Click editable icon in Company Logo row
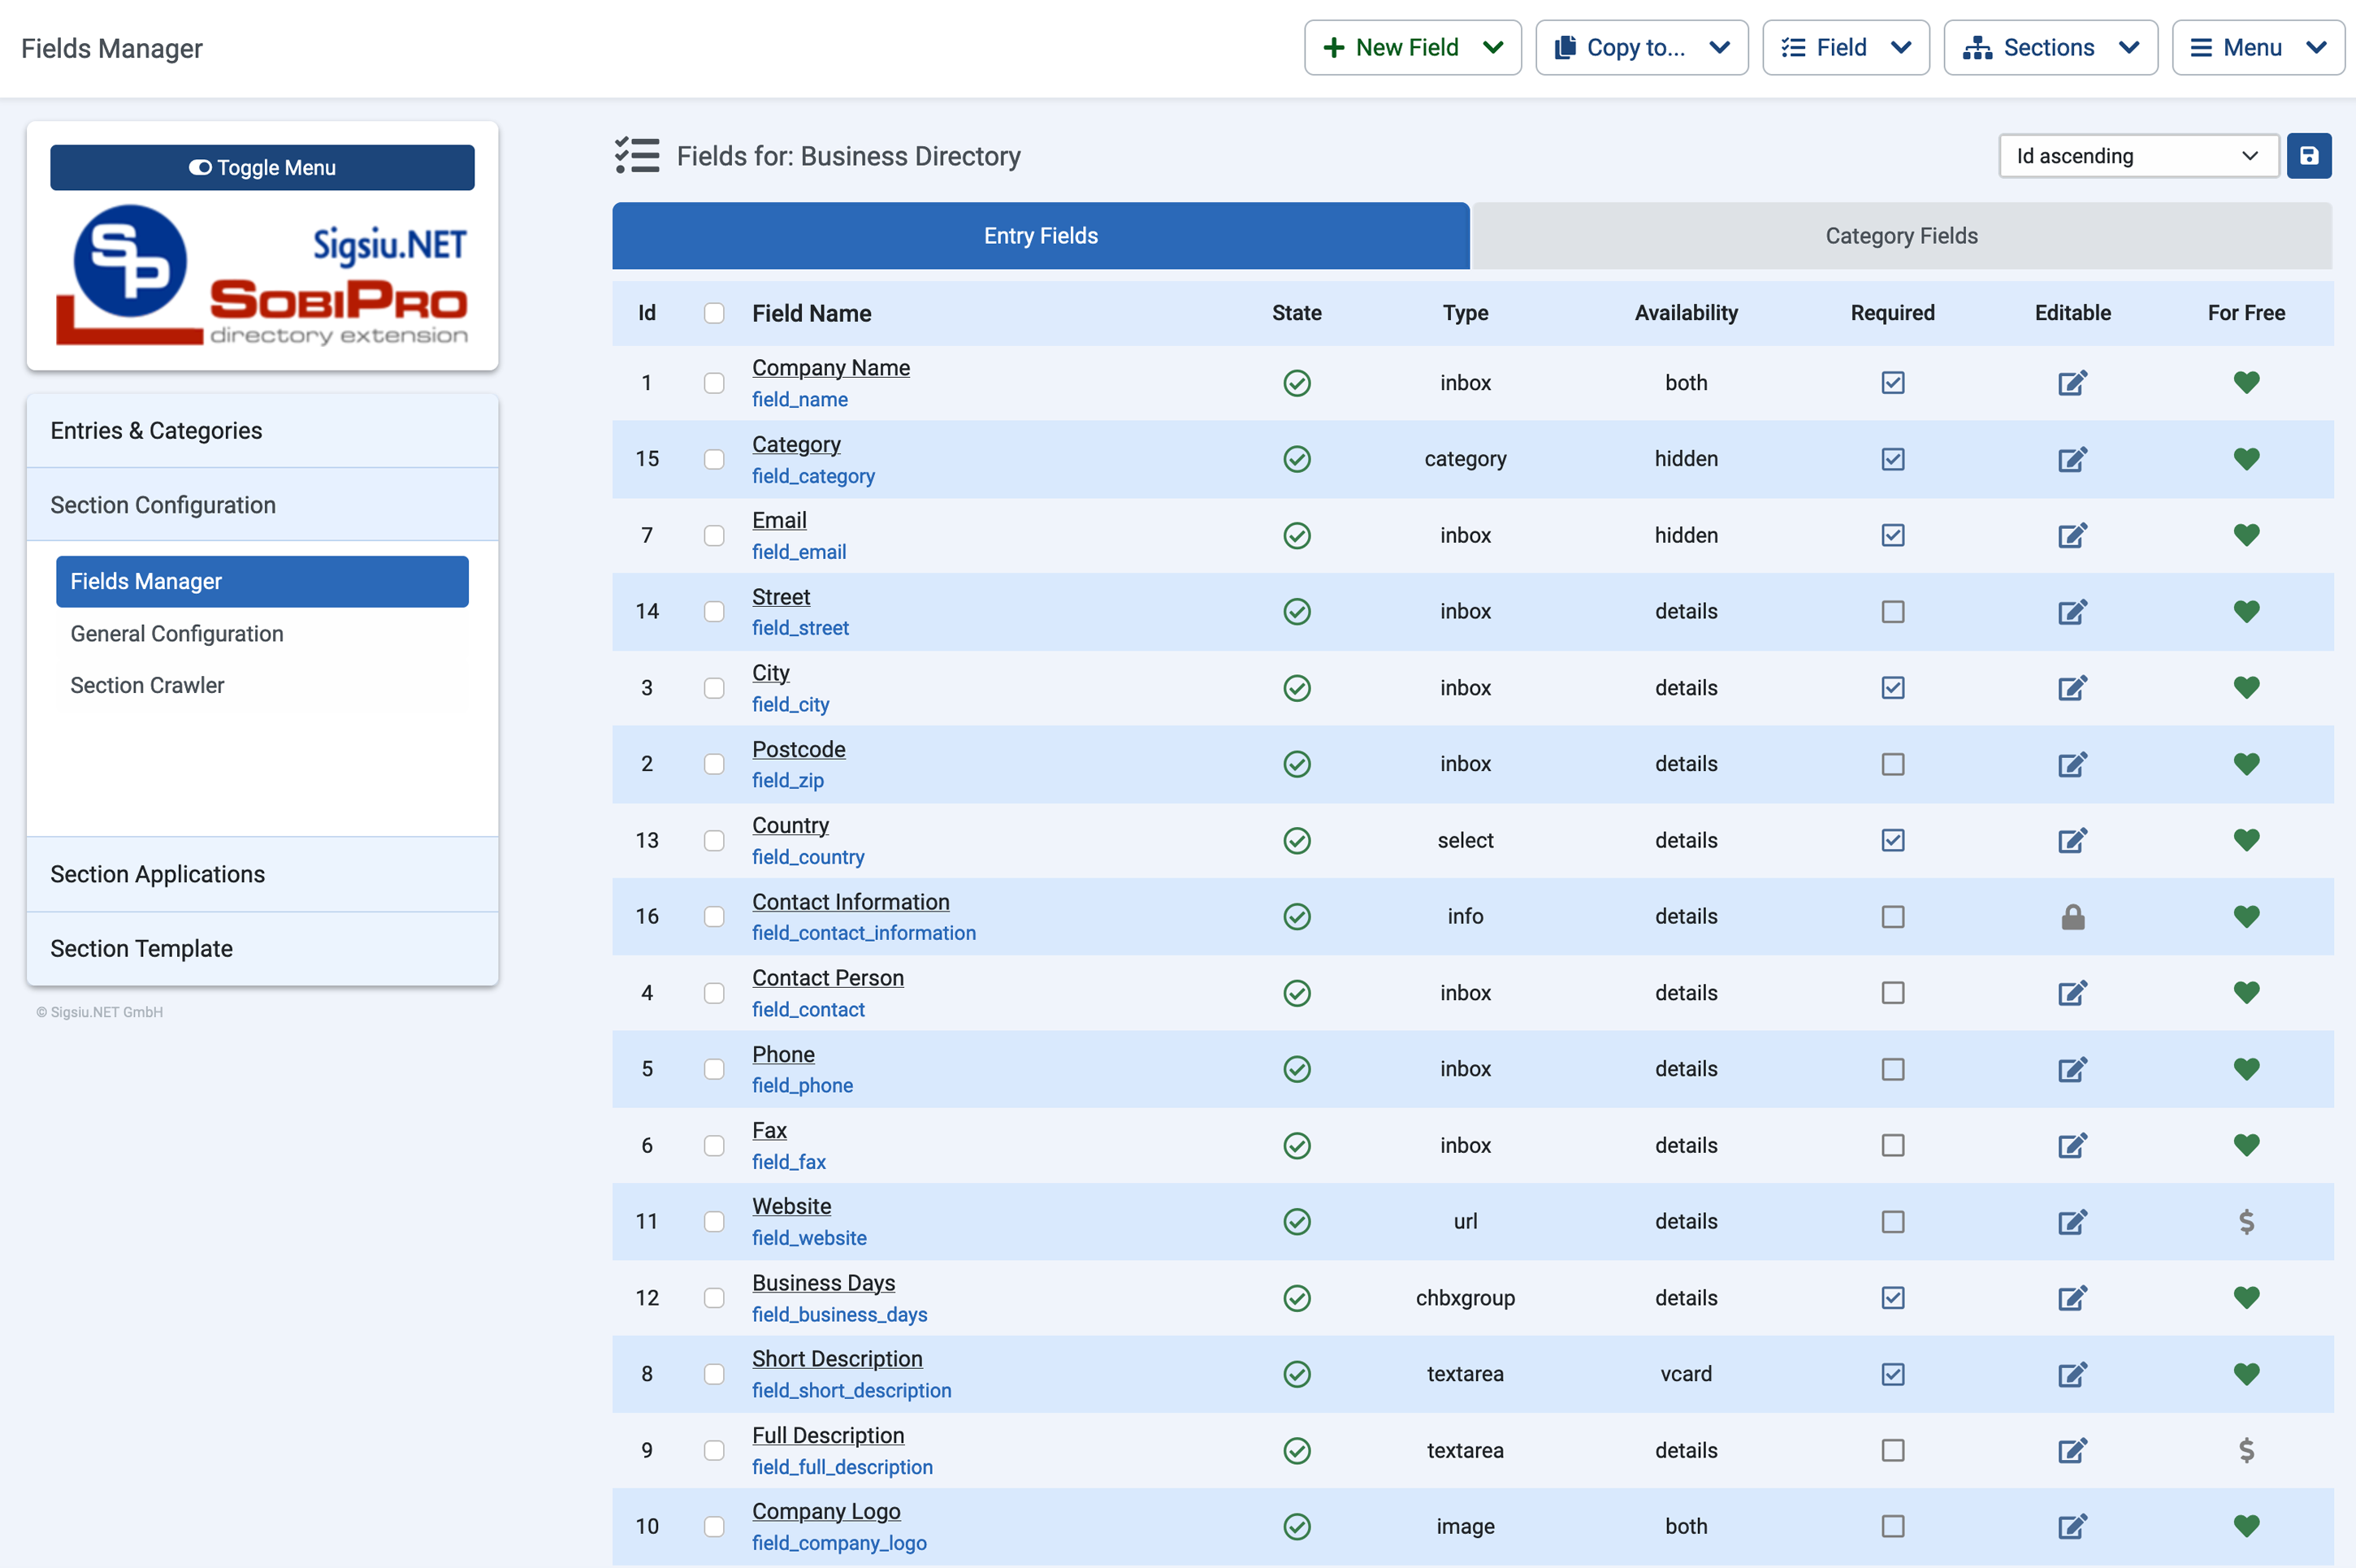This screenshot has width=2356, height=1568. pyautogui.click(x=2072, y=1526)
